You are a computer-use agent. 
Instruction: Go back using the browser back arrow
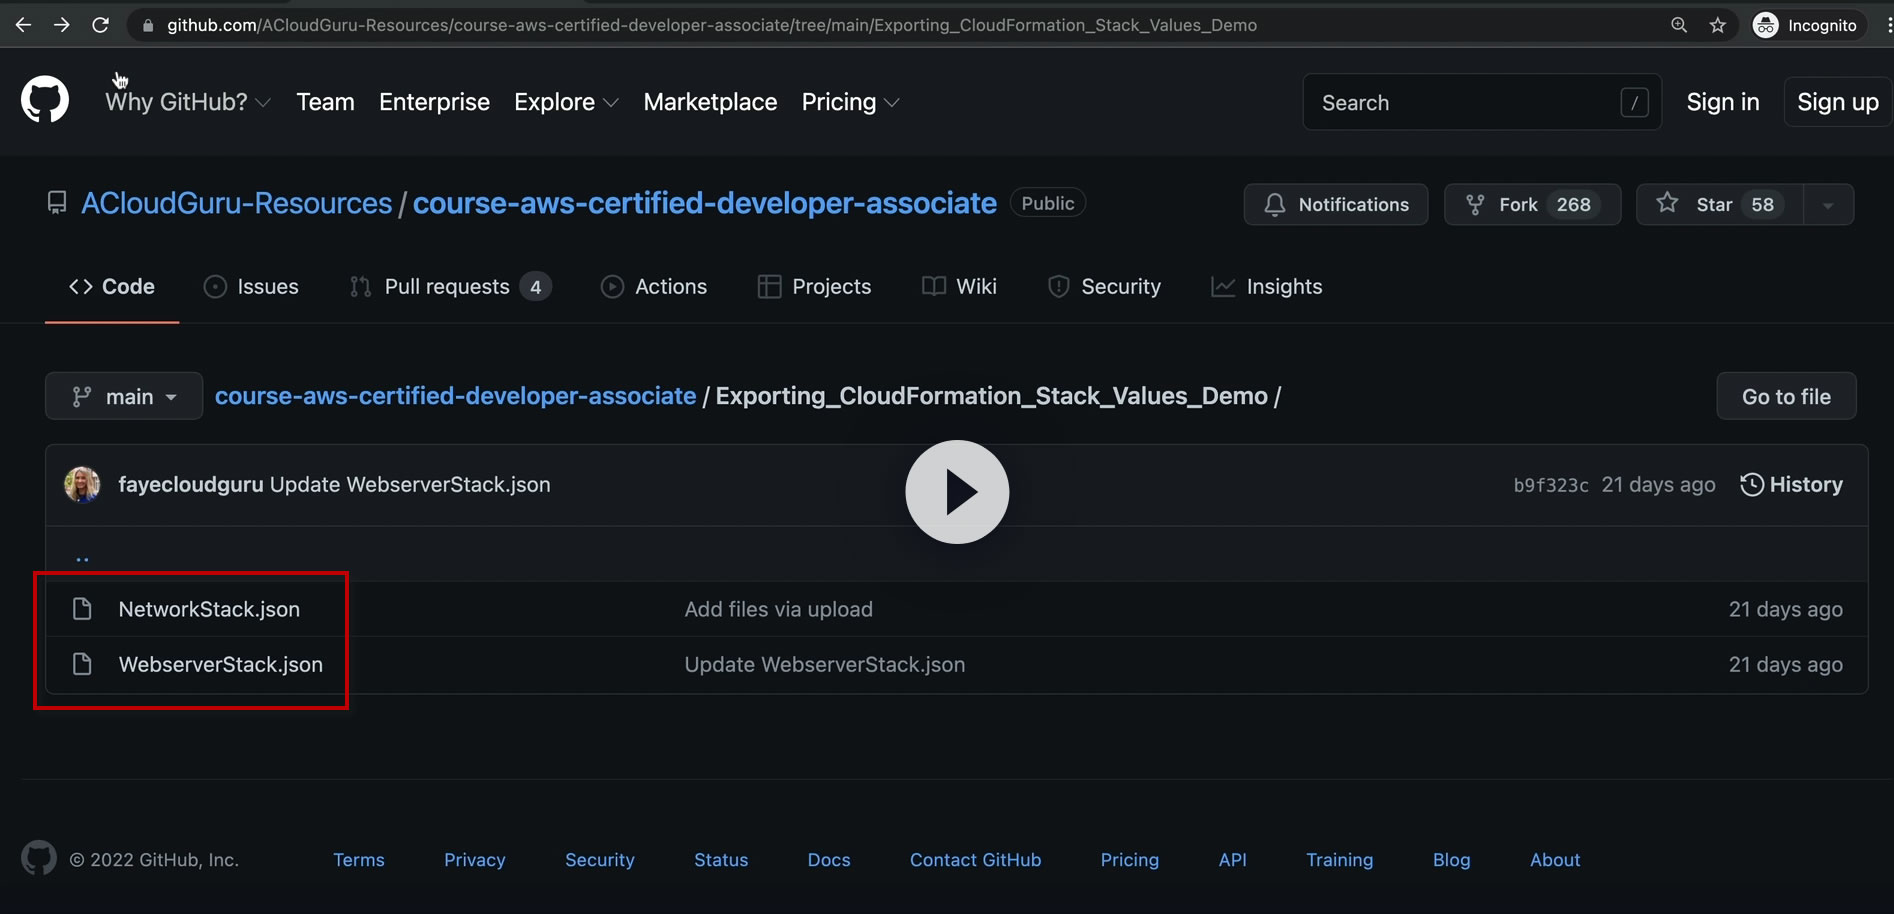[x=24, y=25]
